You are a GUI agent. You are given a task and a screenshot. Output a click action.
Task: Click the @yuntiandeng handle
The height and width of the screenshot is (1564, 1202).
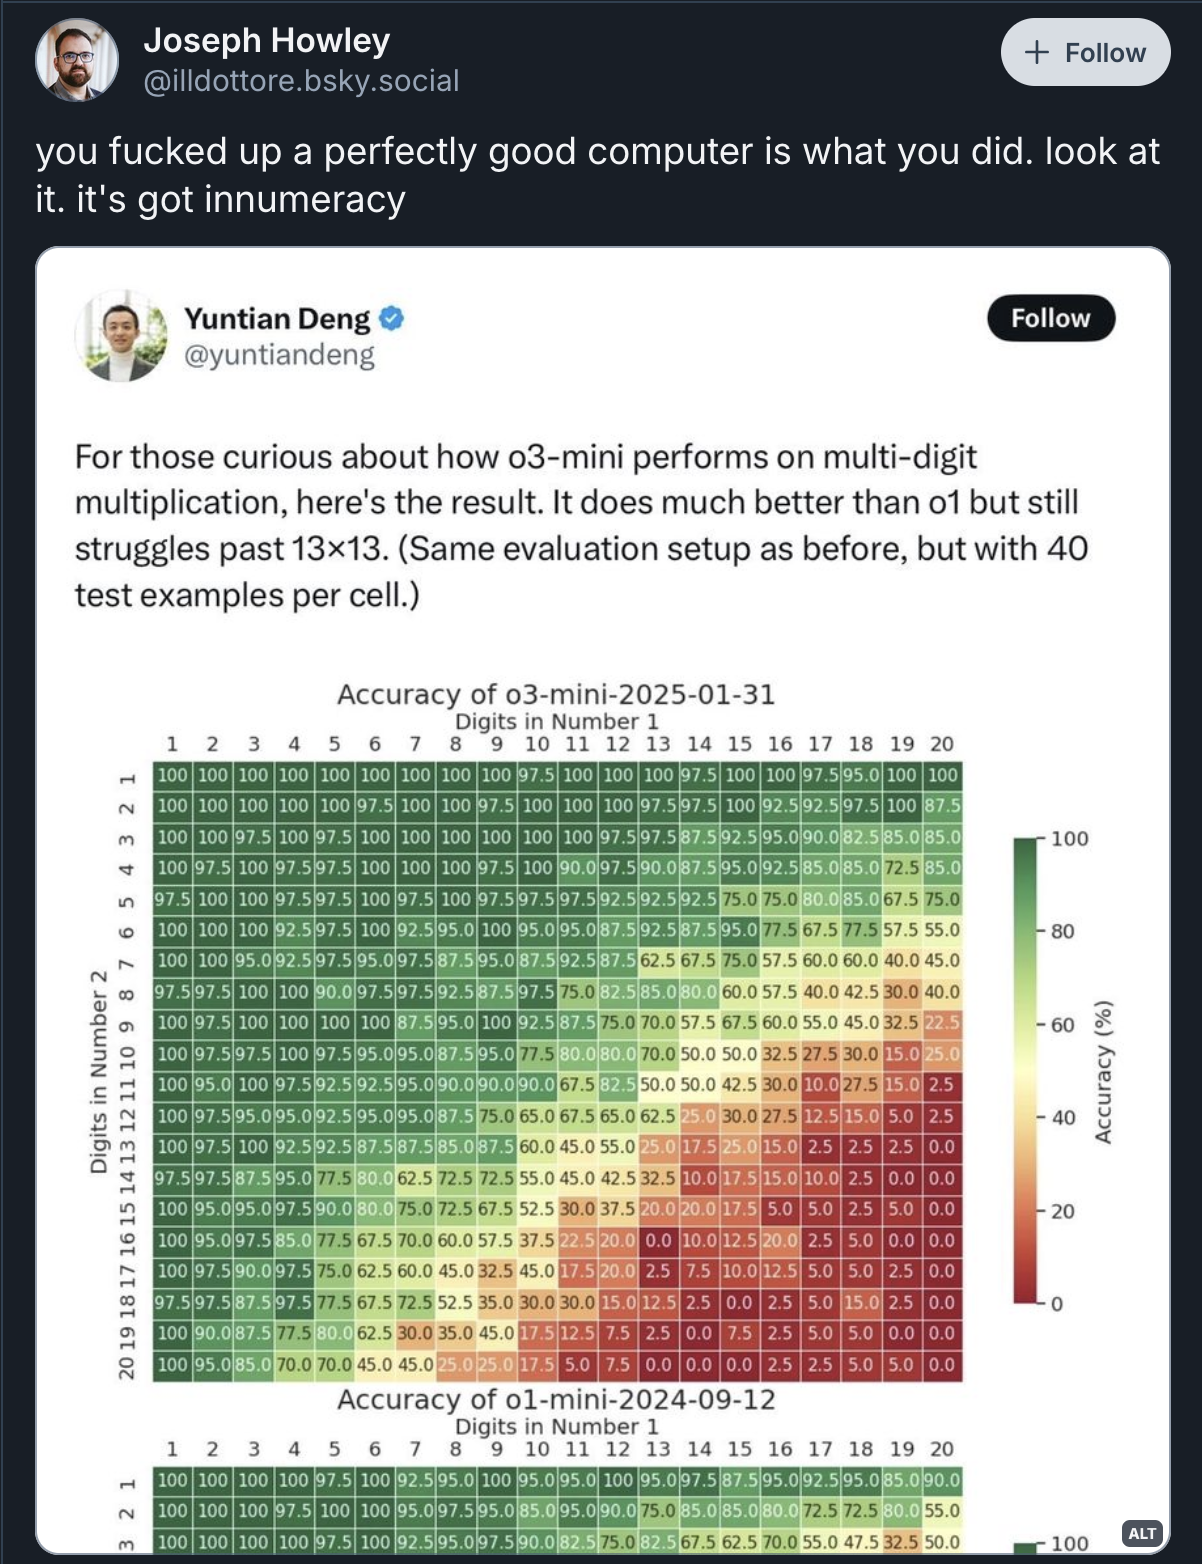279,355
